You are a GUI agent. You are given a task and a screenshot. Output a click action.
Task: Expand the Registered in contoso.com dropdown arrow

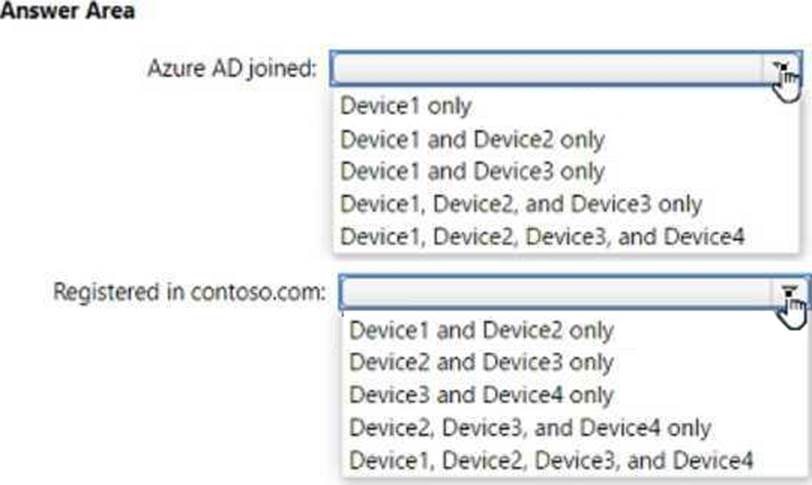pos(790,292)
